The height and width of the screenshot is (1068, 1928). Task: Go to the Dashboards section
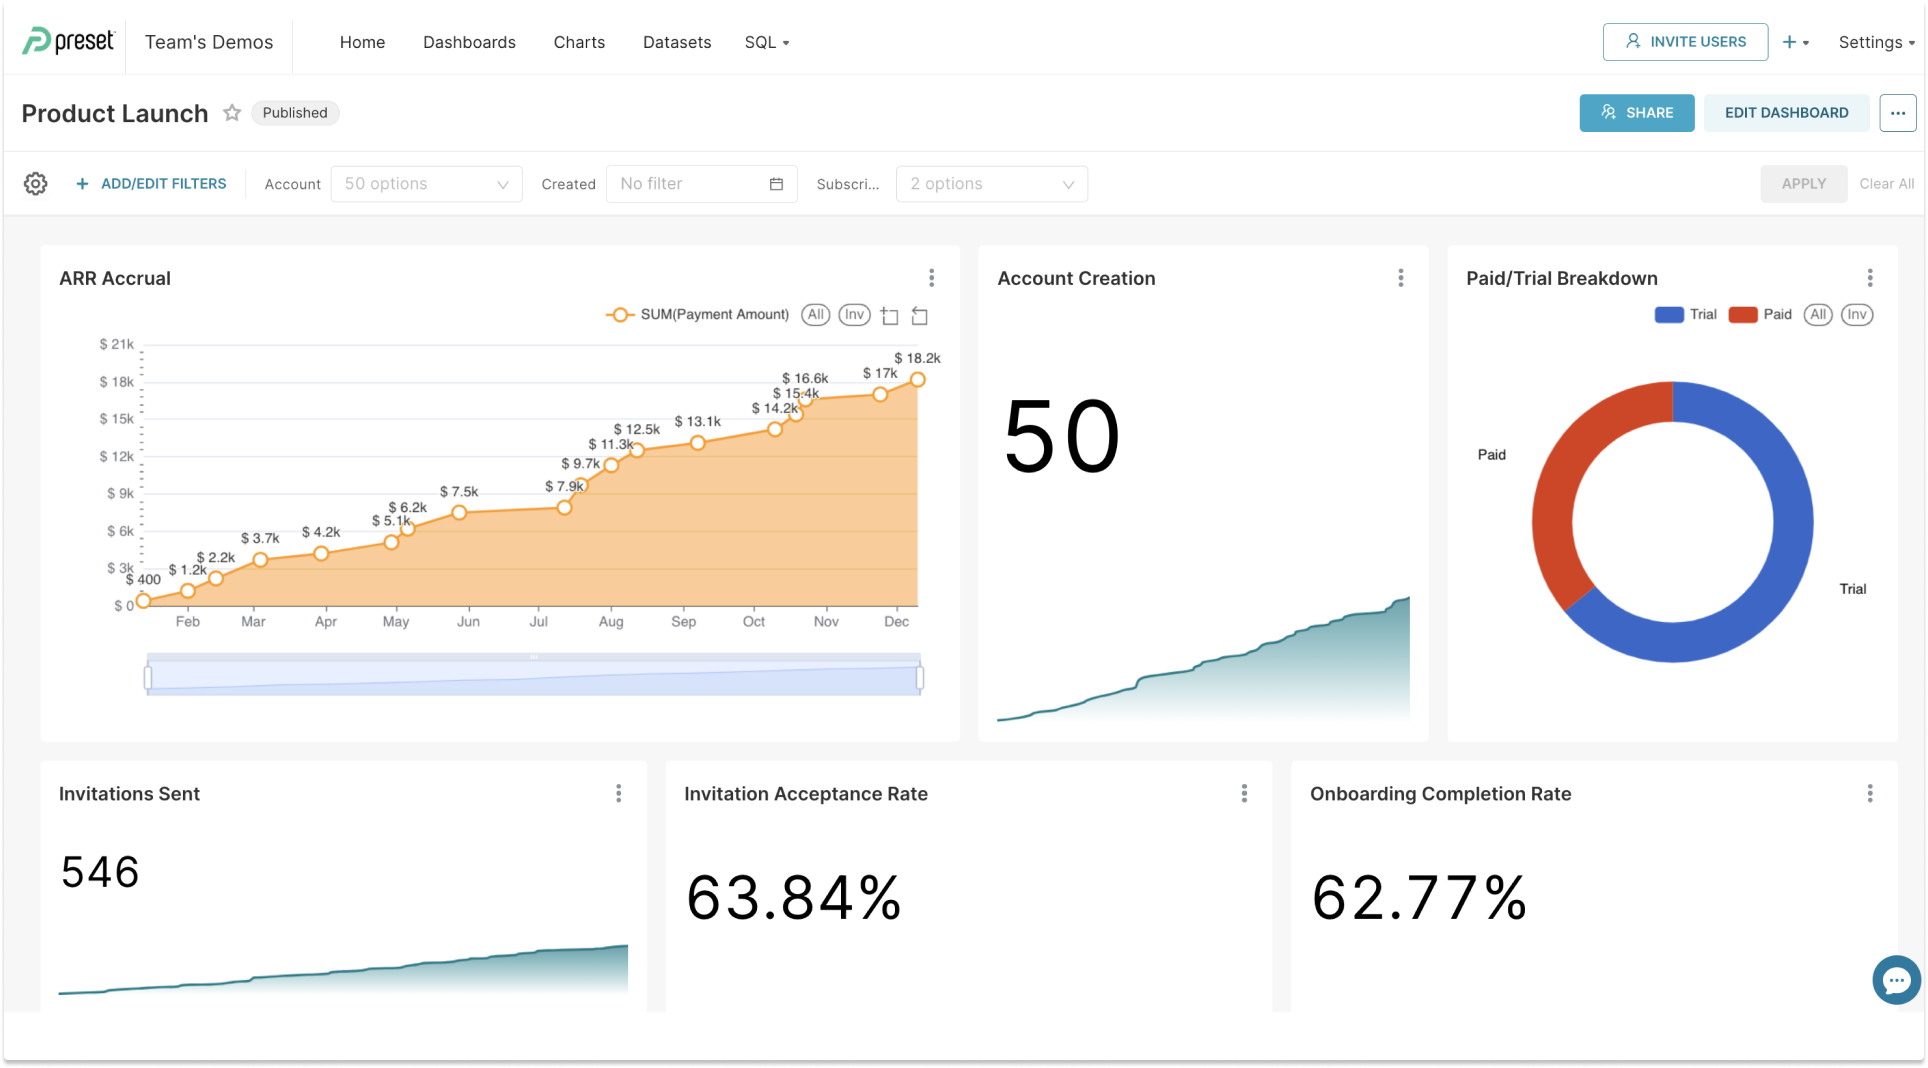tap(469, 42)
